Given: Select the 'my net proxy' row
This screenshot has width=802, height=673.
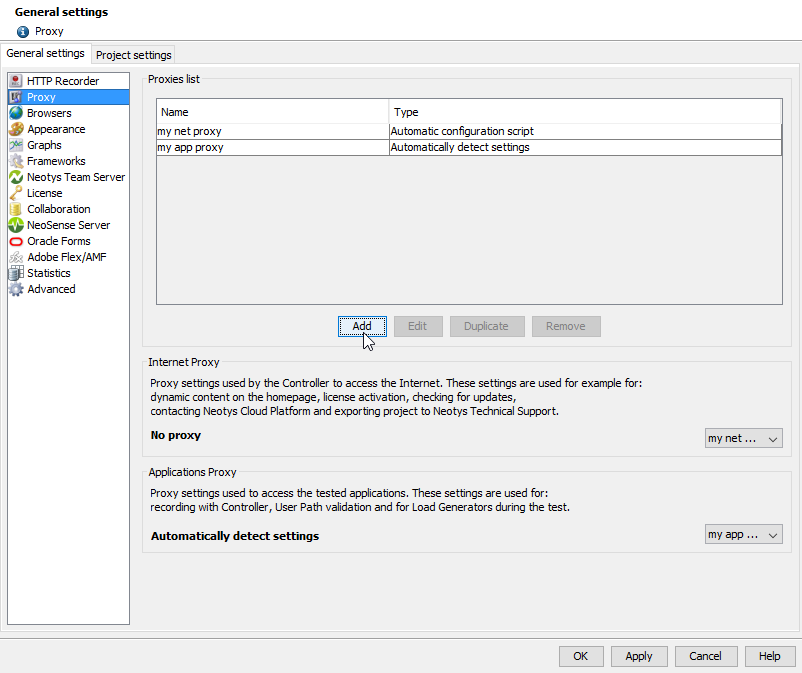Looking at the screenshot, I should (x=272, y=131).
